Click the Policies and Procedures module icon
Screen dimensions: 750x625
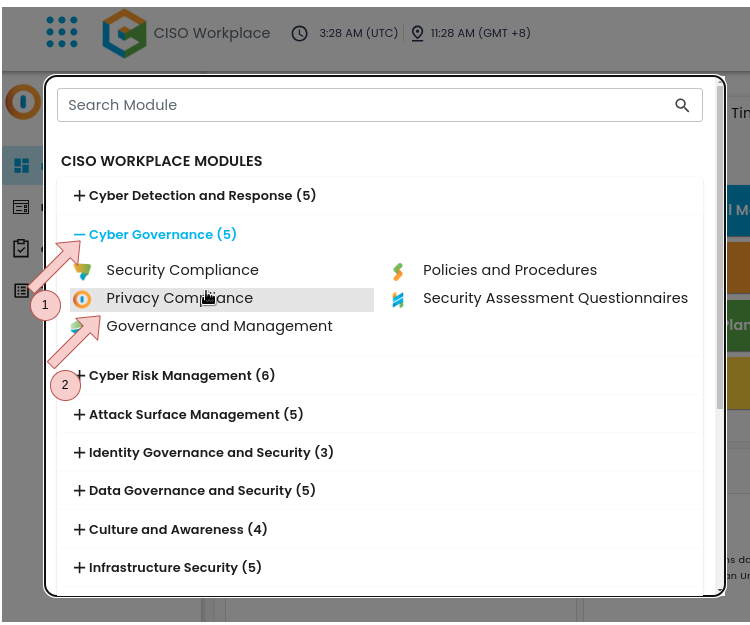398,272
